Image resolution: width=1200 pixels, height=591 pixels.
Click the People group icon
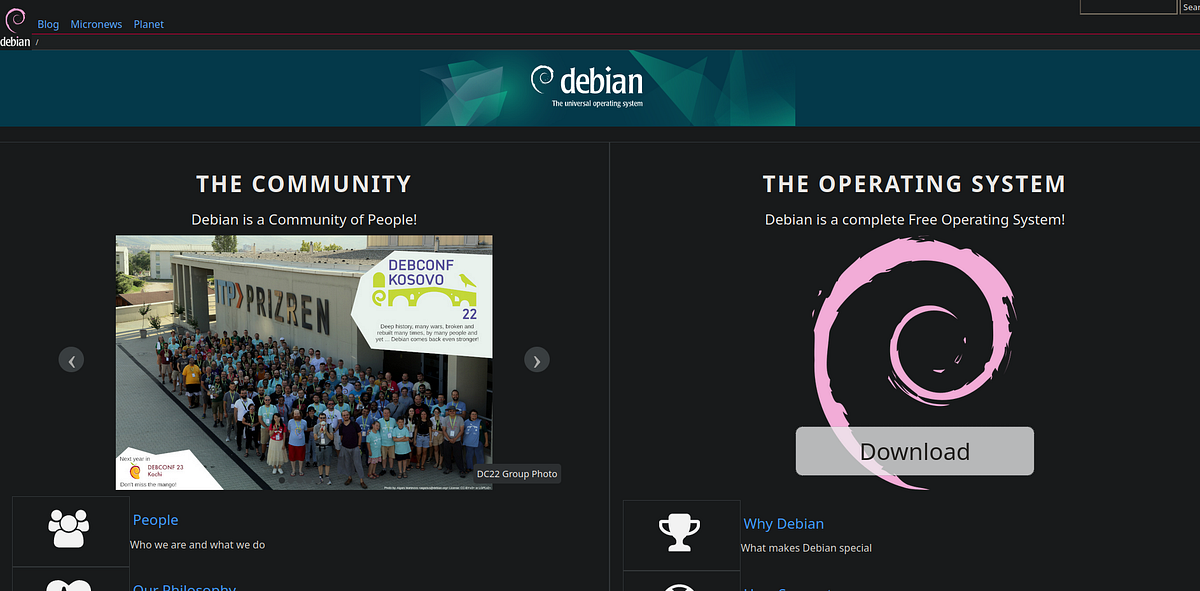[70, 531]
